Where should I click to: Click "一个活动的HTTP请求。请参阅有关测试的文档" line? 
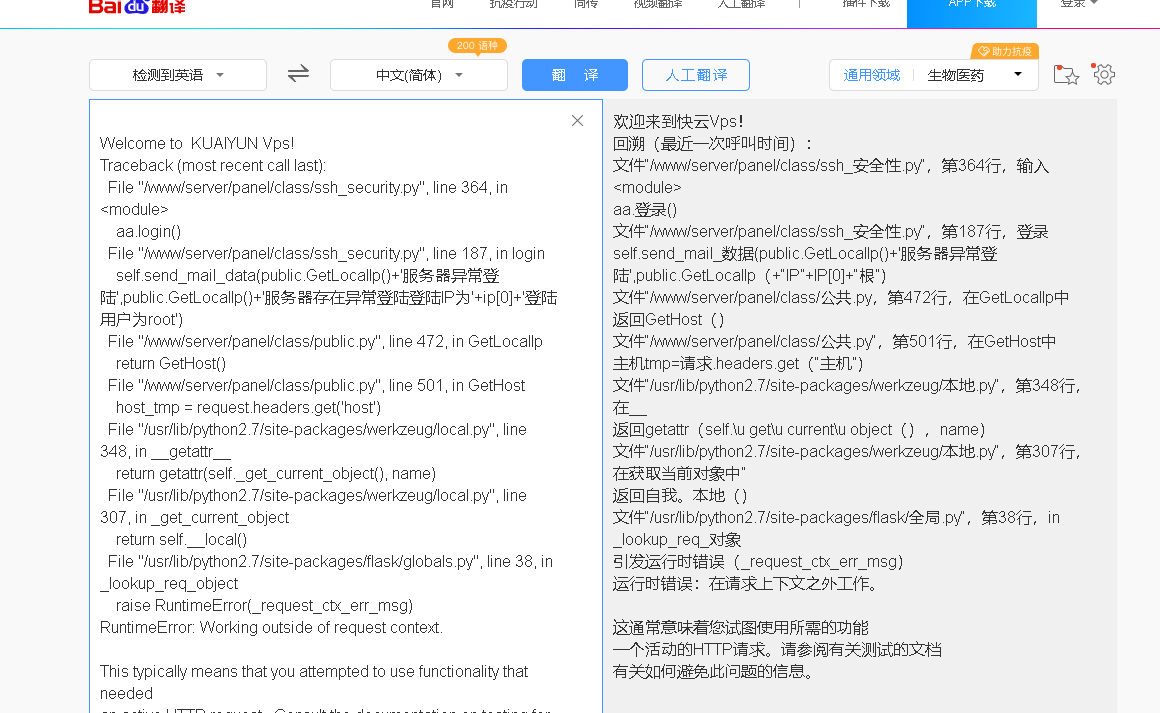778,649
